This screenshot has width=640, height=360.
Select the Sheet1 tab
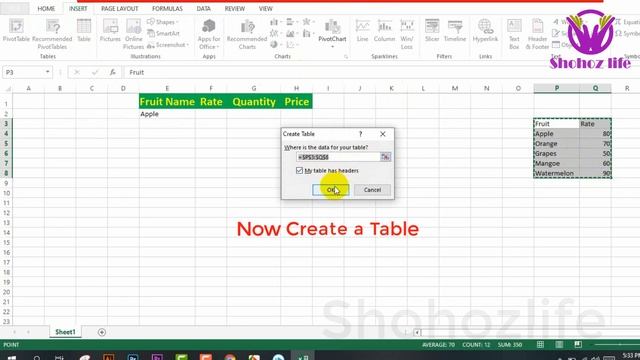point(65,332)
